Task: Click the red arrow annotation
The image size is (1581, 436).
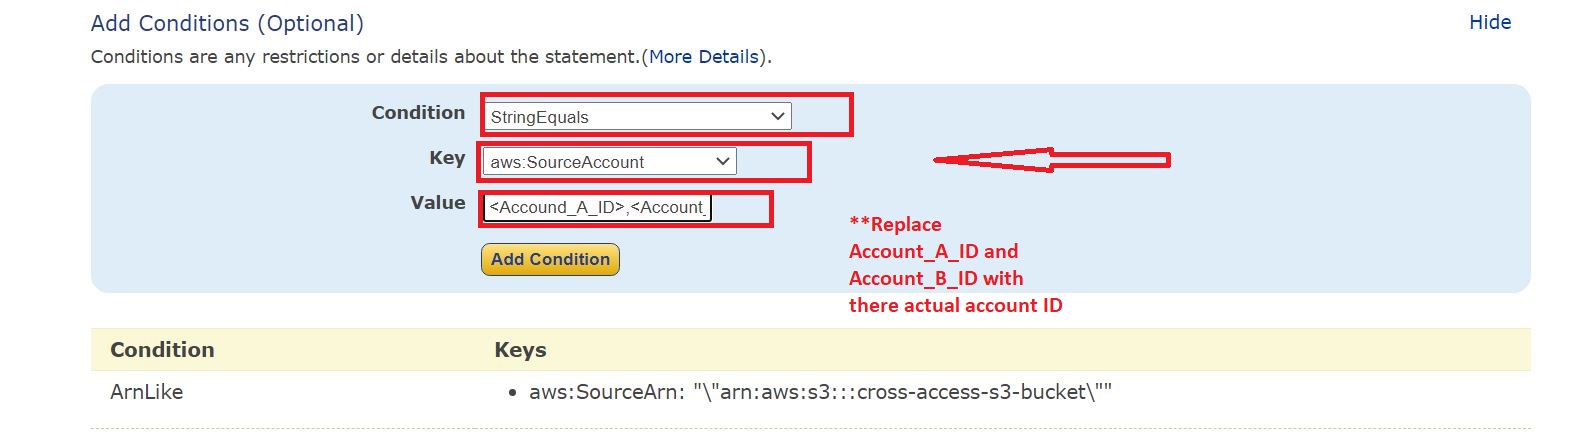Action: (x=1050, y=160)
